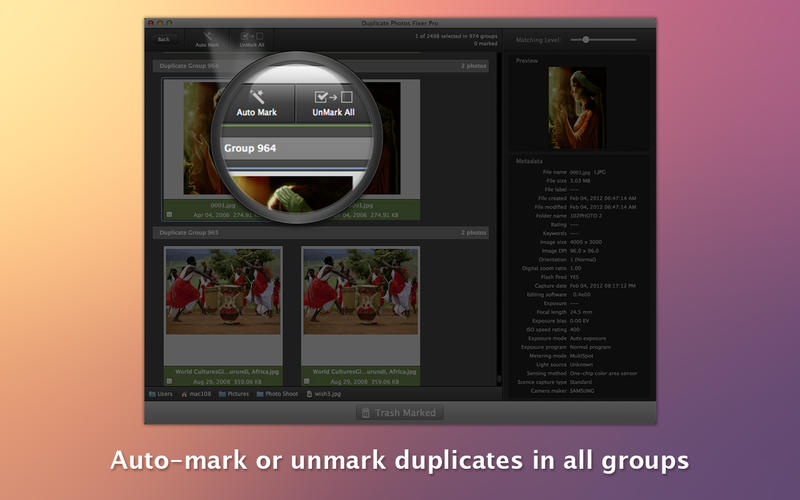Adjust the Matching Level slider
Screen dimensions: 800x500
coord(586,39)
